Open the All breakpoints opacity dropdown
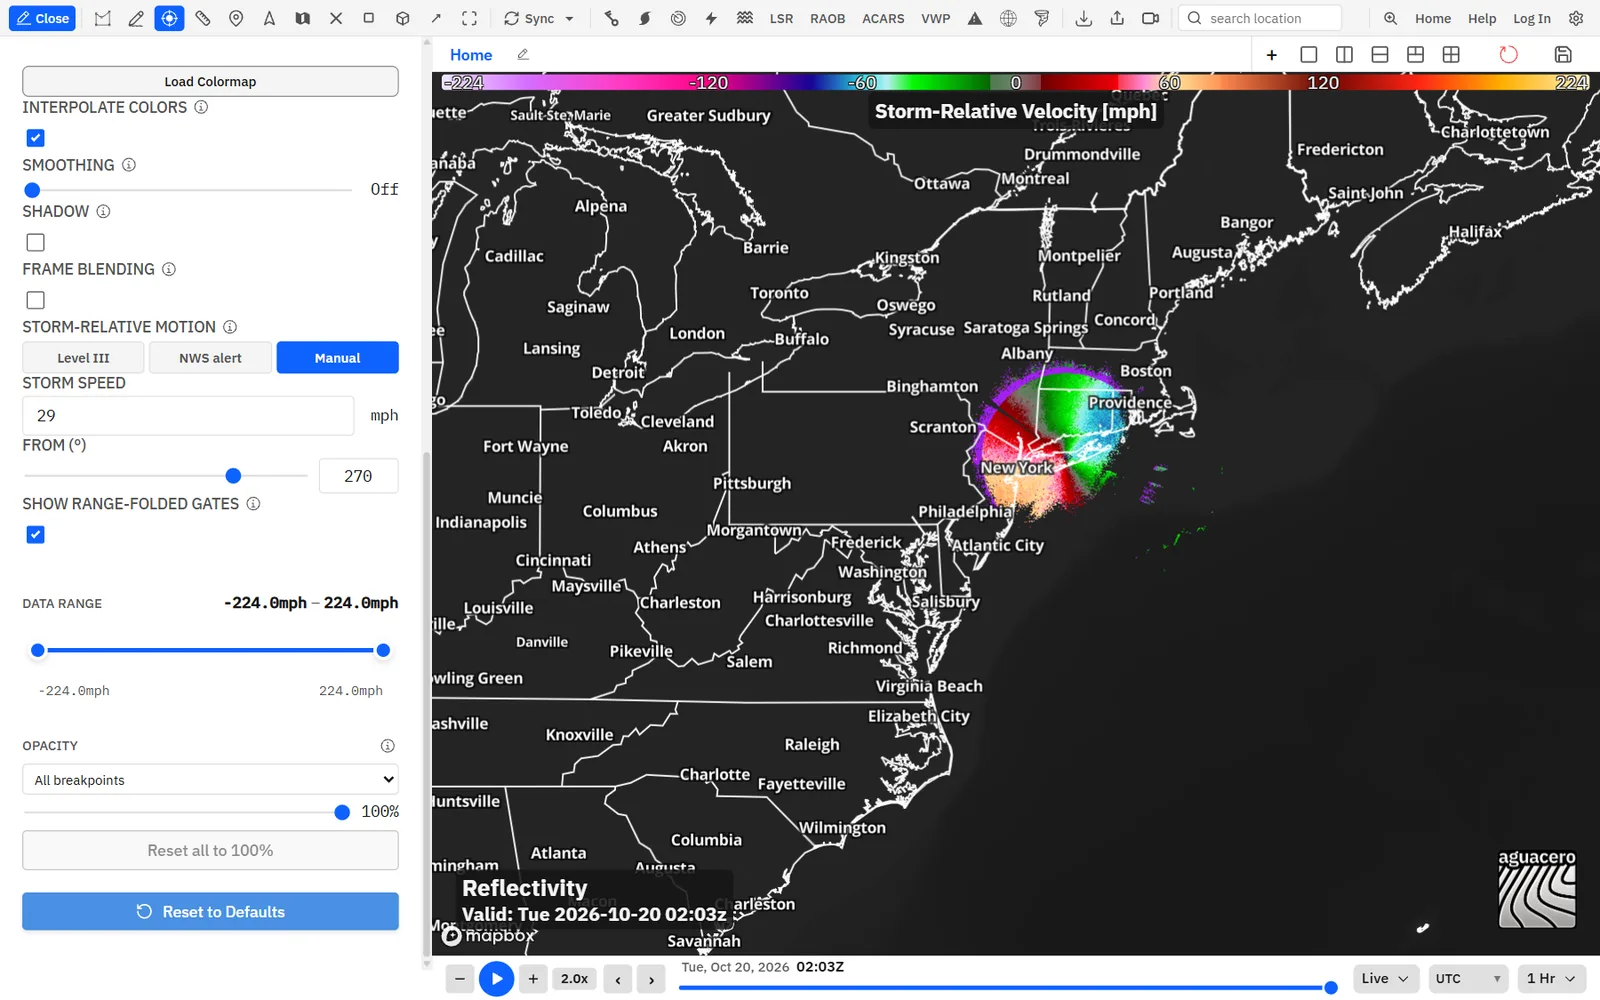 pyautogui.click(x=210, y=780)
